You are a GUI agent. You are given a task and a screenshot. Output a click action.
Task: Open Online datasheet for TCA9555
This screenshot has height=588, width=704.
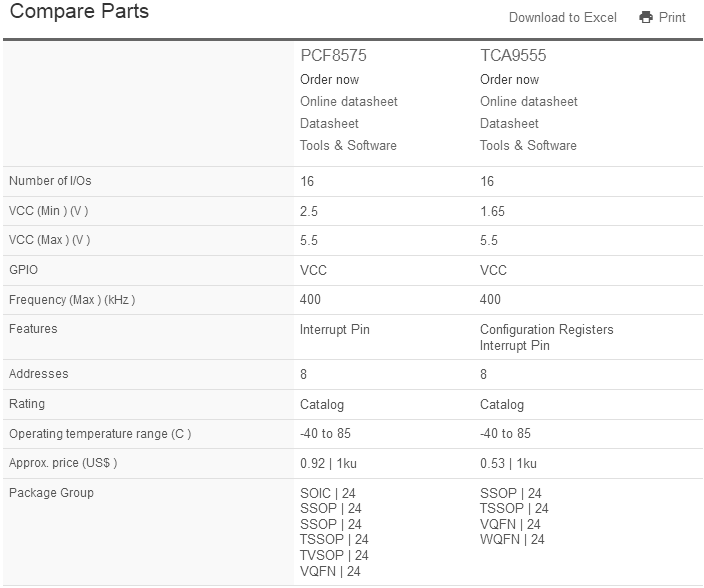pyautogui.click(x=528, y=101)
